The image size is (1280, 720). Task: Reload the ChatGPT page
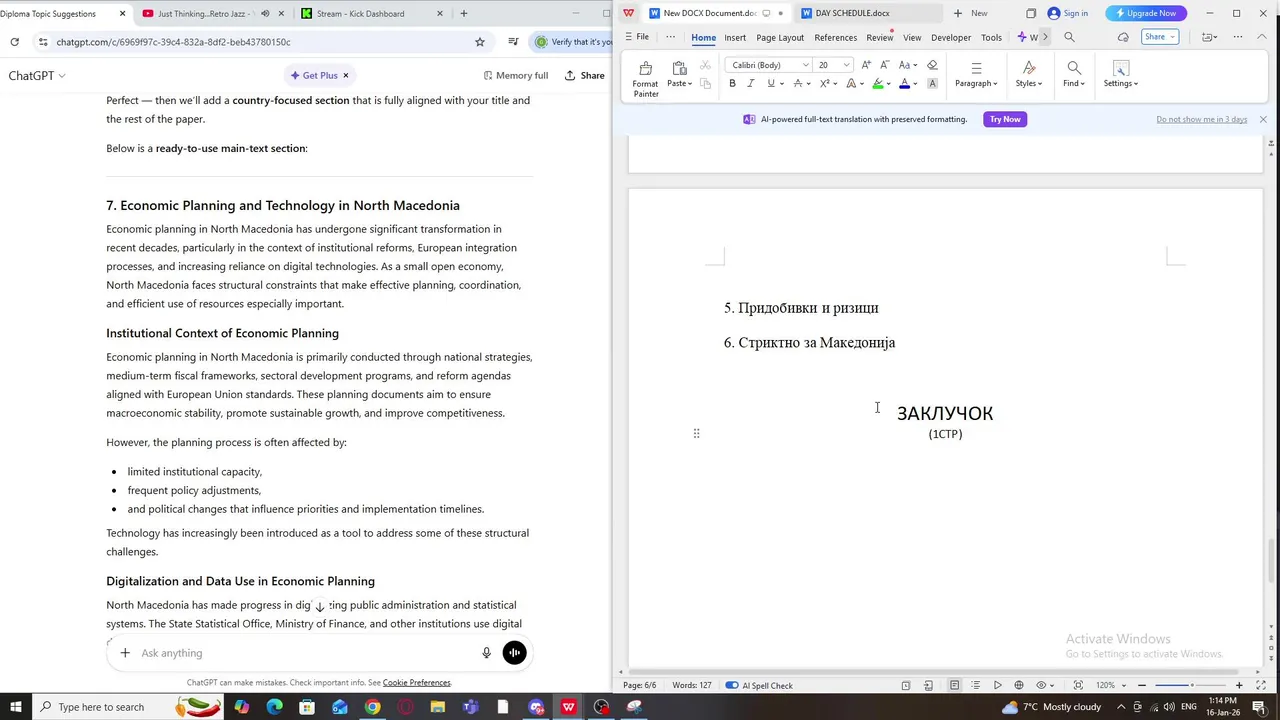click(14, 42)
